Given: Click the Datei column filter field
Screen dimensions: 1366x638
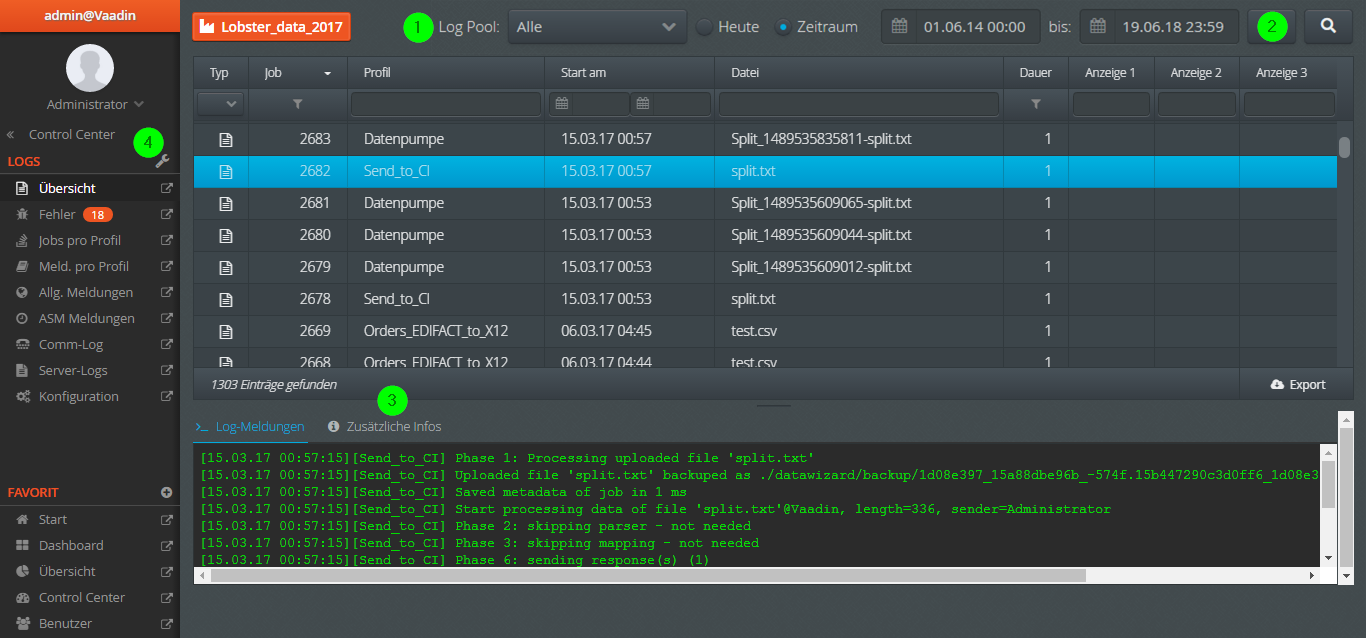Looking at the screenshot, I should click(859, 104).
